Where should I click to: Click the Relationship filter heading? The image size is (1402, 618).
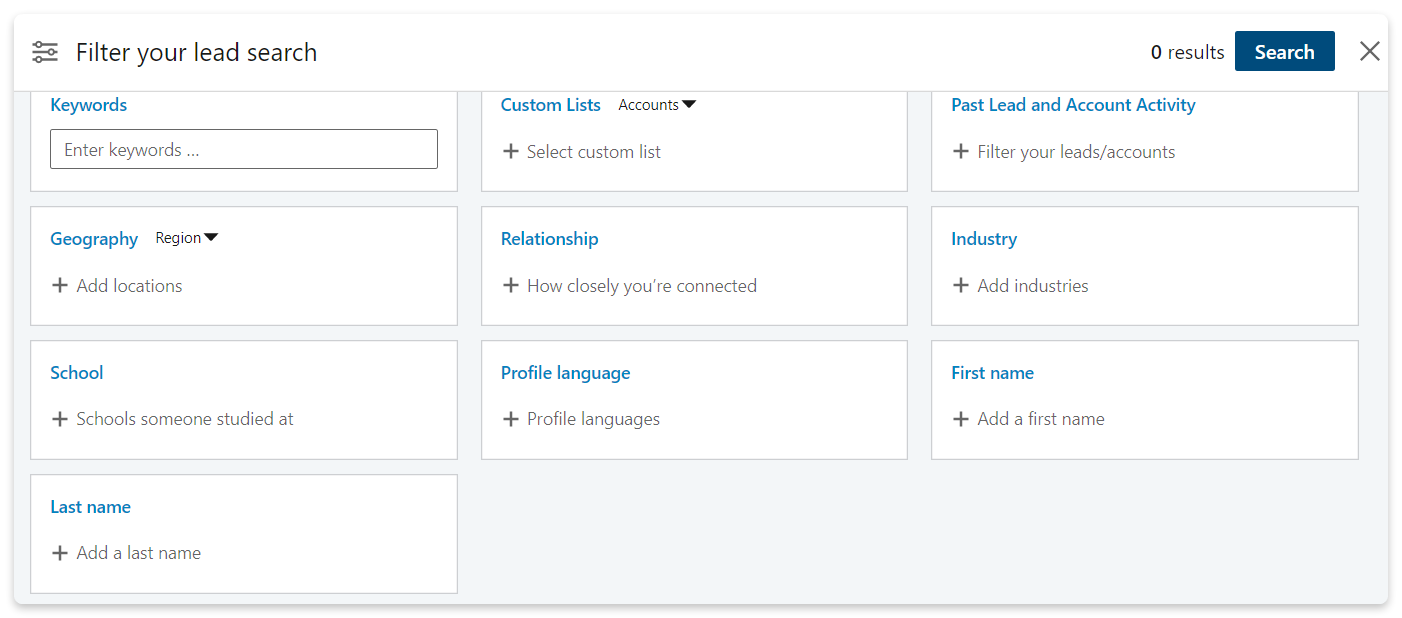click(549, 239)
